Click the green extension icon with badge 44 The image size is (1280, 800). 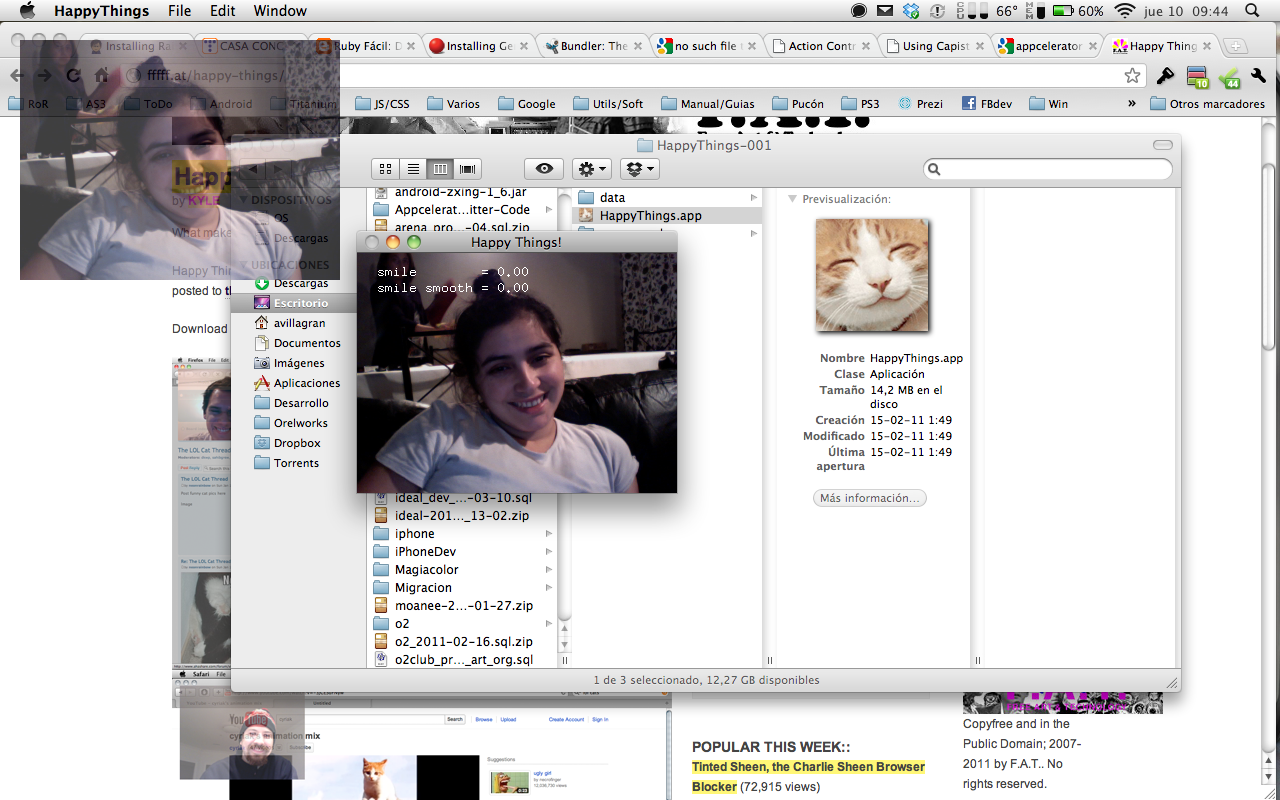pos(1229,76)
